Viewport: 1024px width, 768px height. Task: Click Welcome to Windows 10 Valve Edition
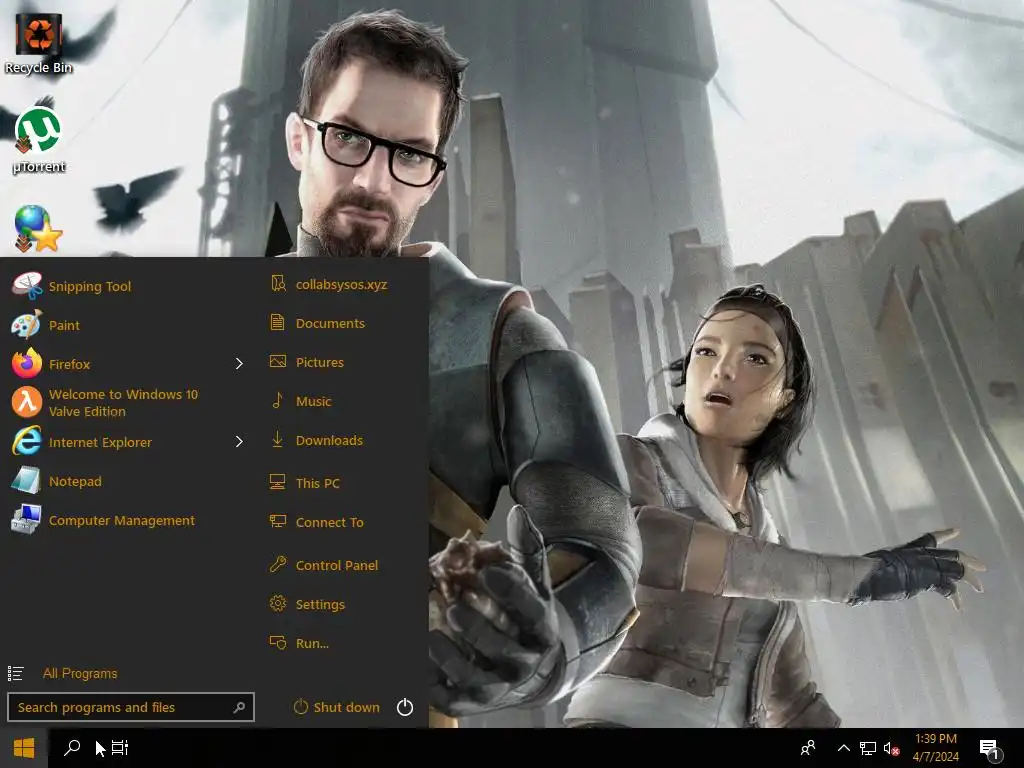pyautogui.click(x=123, y=403)
